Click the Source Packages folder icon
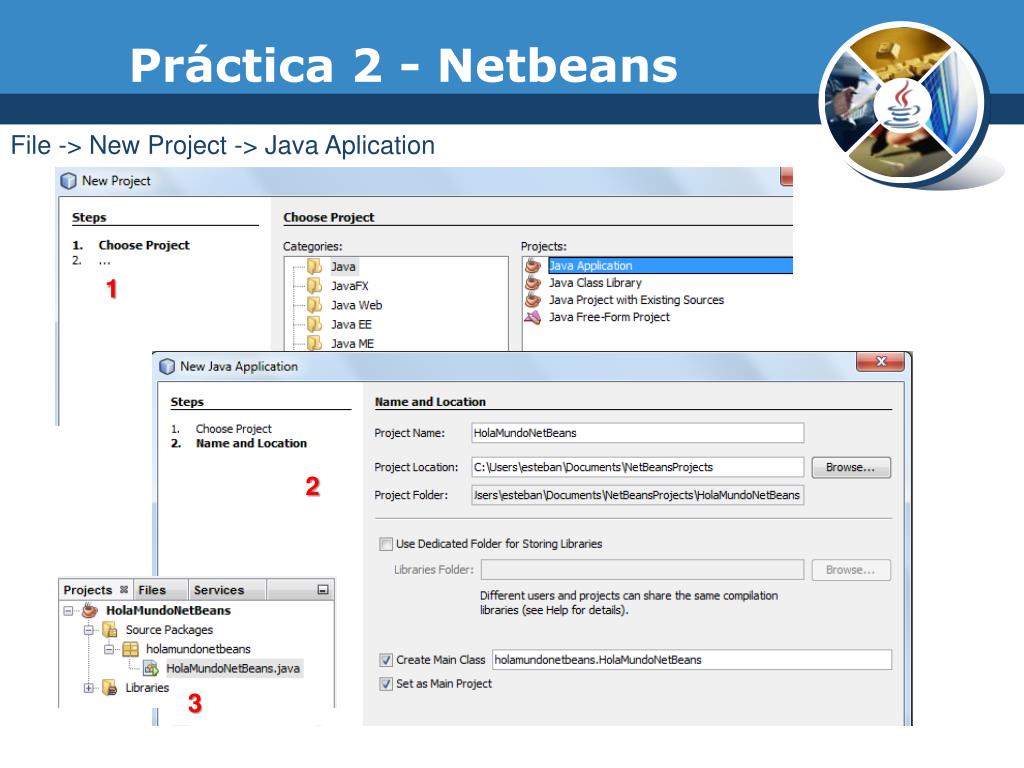This screenshot has width=1024, height=768. pyautogui.click(x=110, y=630)
